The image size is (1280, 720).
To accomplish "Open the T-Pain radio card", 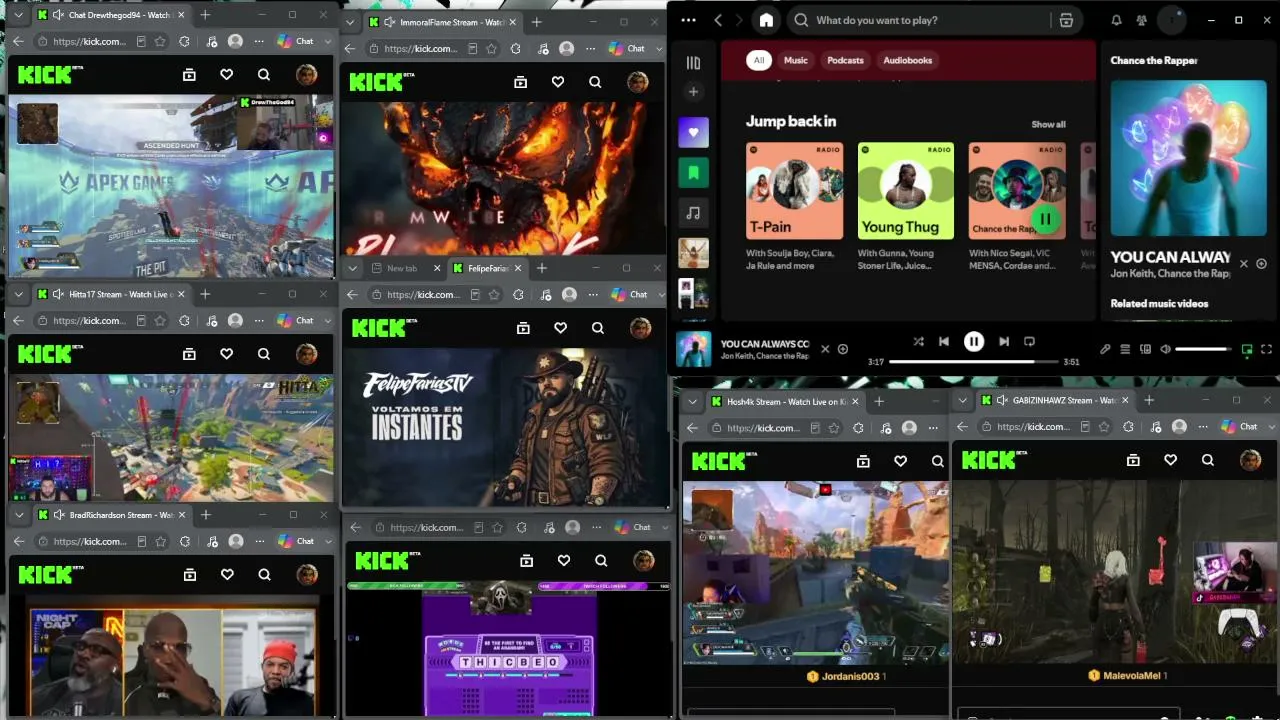I will click(x=794, y=207).
